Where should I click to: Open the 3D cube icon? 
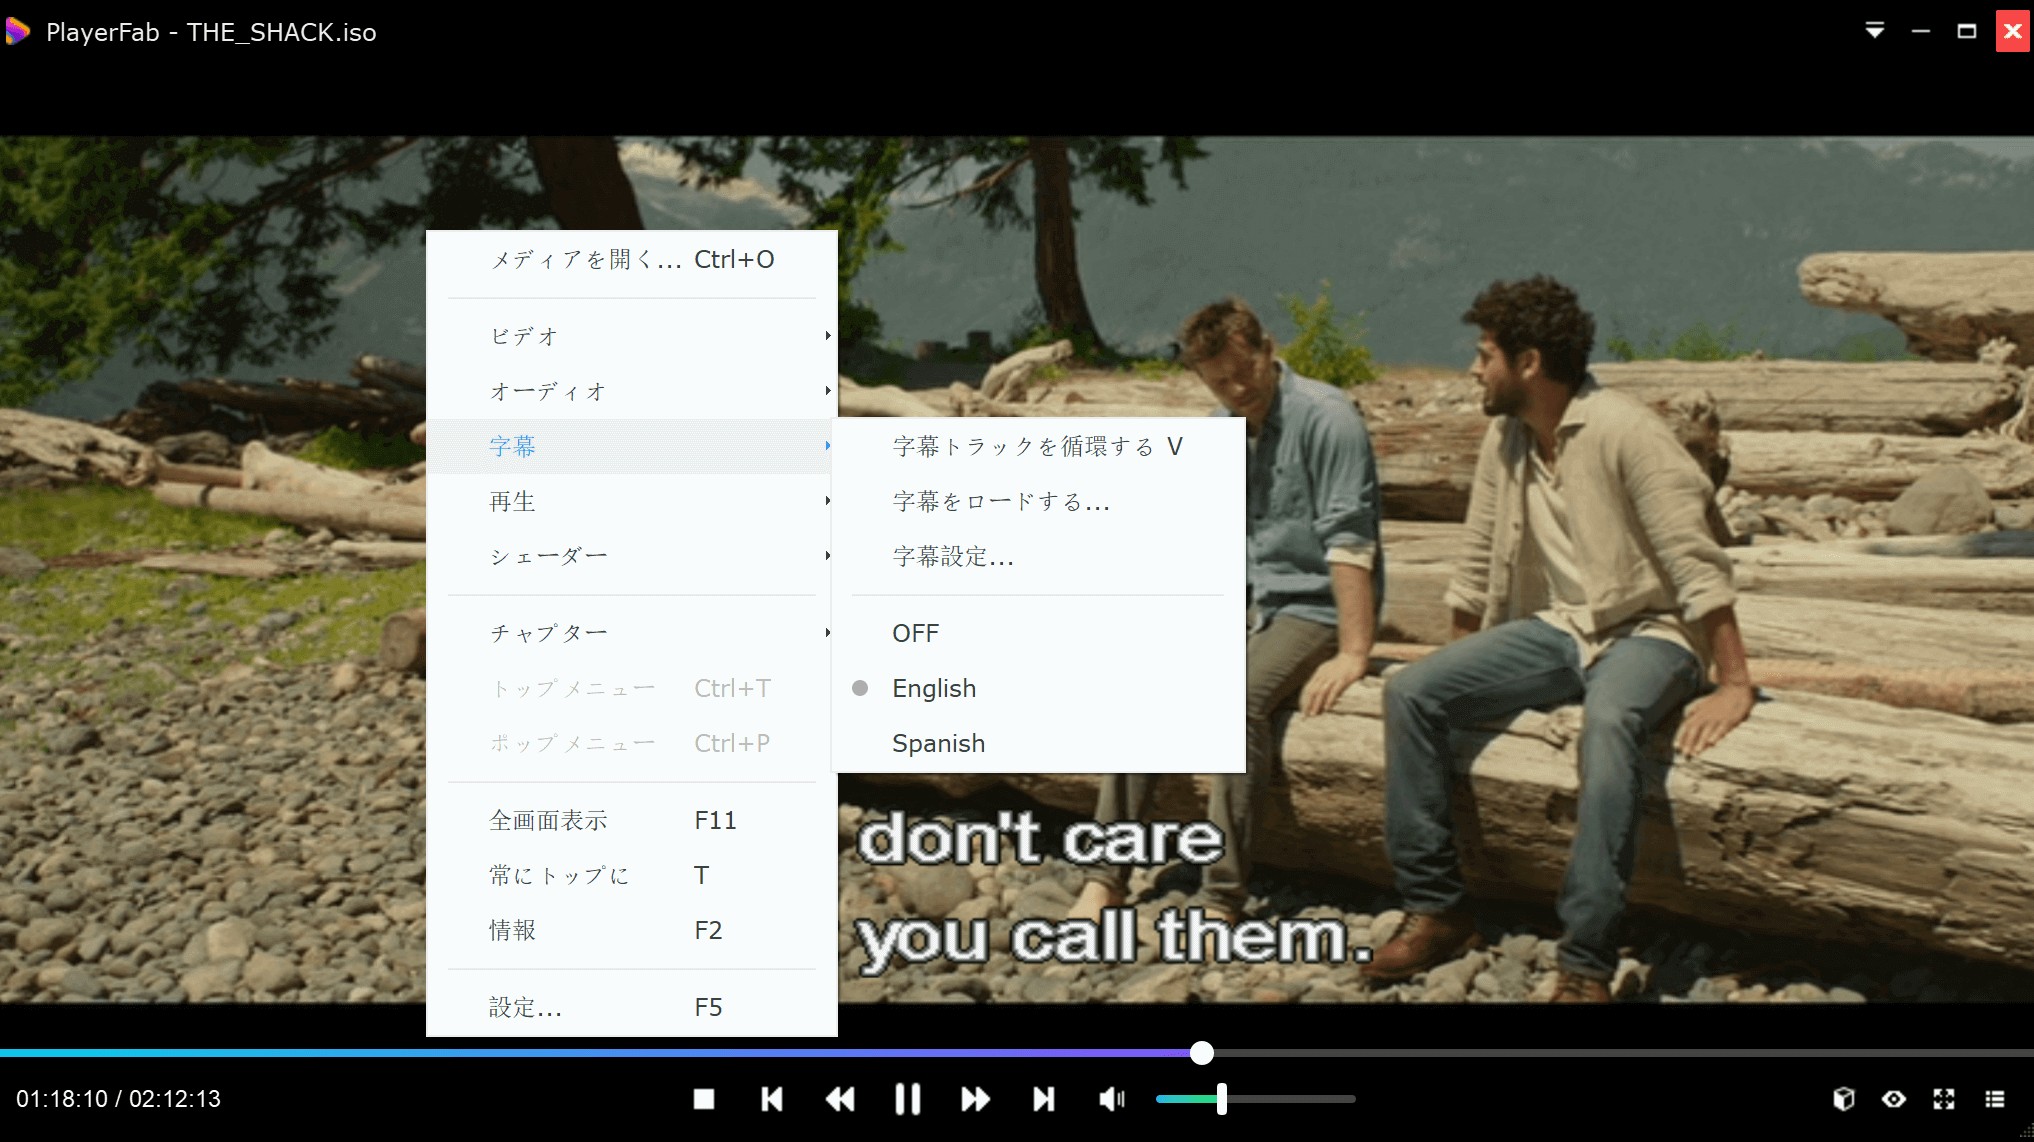point(1844,1099)
